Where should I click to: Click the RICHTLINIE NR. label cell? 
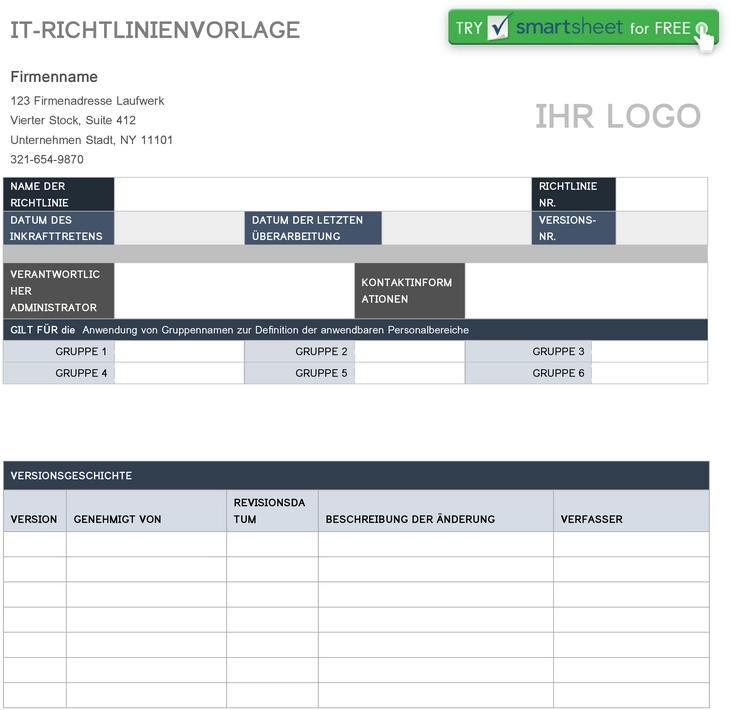(x=573, y=194)
